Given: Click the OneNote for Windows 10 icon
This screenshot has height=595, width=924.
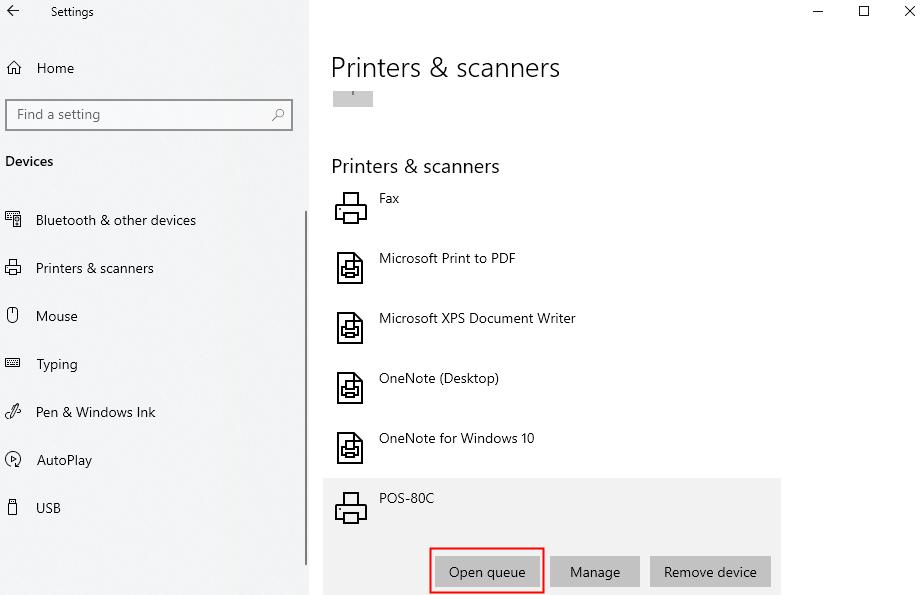Looking at the screenshot, I should 350,447.
